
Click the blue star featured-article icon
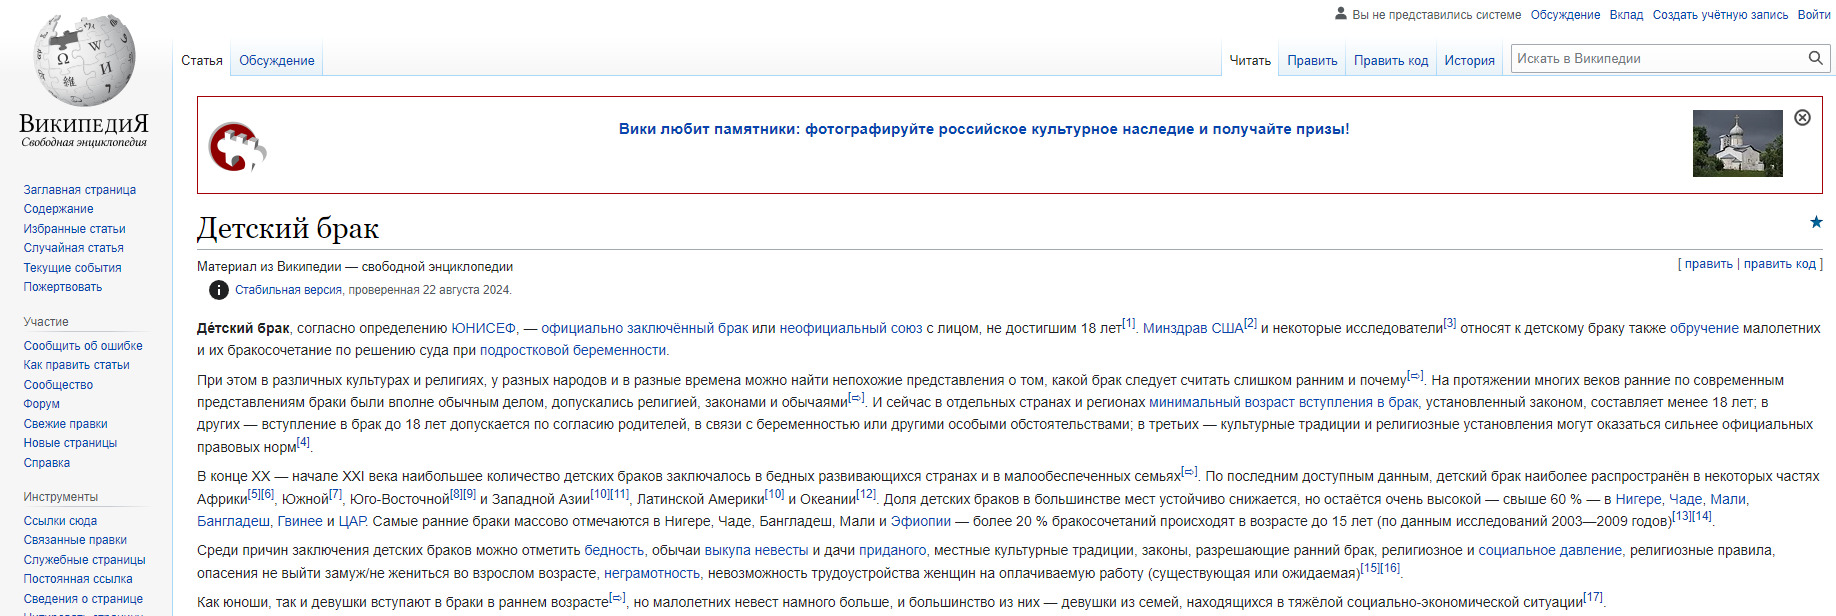[x=1816, y=222]
